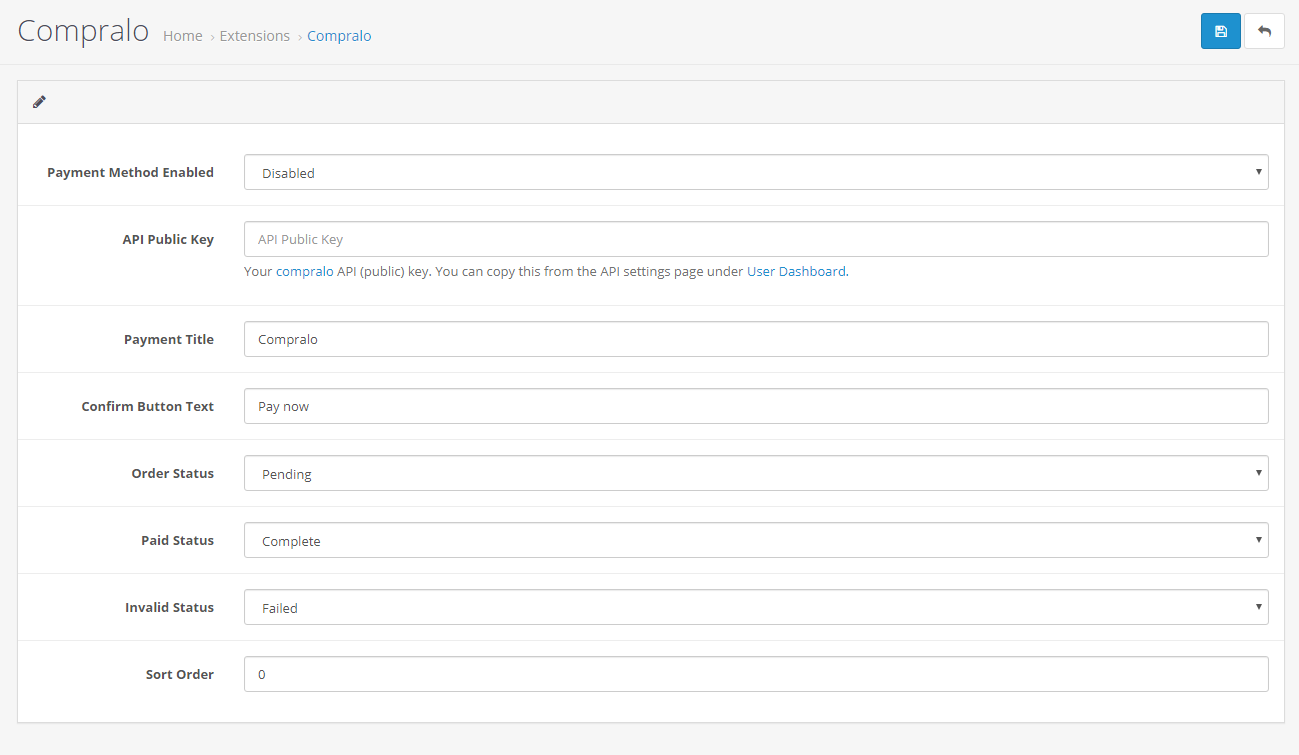Open the Payment Method Enabled dropdown

pos(756,172)
